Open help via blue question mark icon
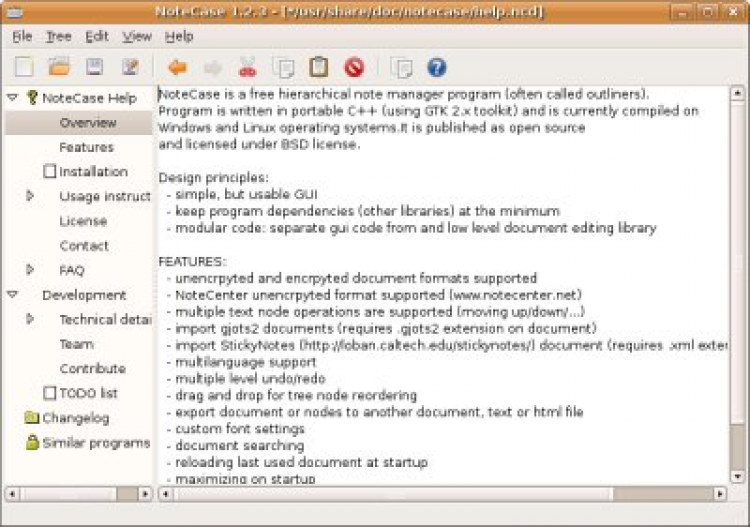 tap(436, 68)
